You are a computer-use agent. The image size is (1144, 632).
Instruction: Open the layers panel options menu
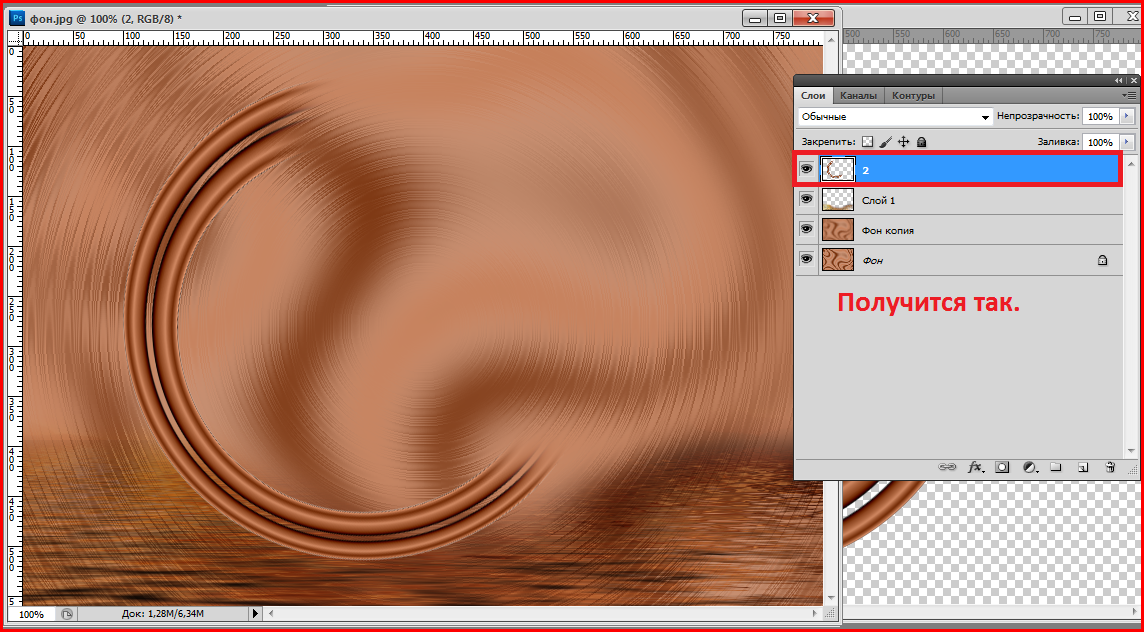coord(1130,95)
